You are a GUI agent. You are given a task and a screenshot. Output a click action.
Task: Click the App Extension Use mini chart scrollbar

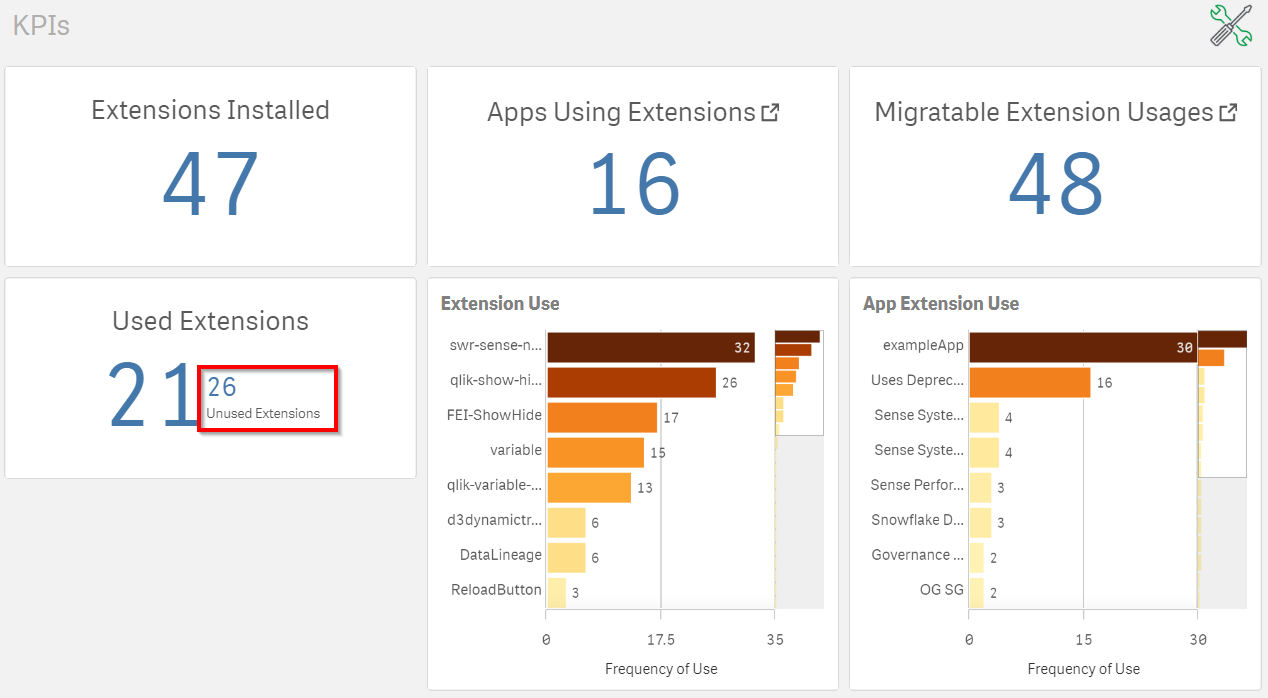click(1222, 403)
